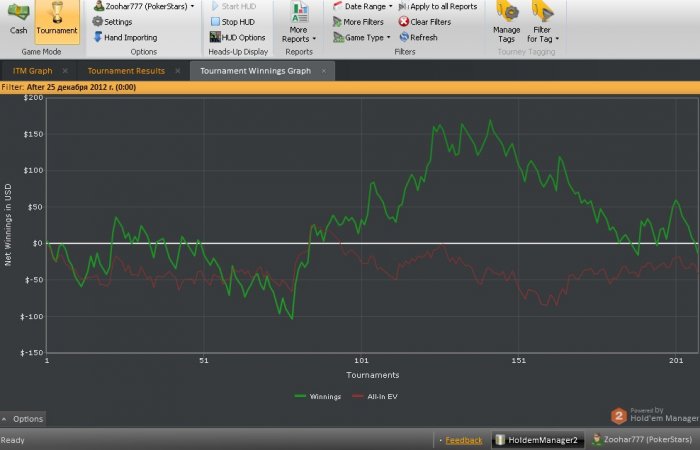700x450 pixels.
Task: Click the 101 x-axis label
Action: tap(361, 360)
